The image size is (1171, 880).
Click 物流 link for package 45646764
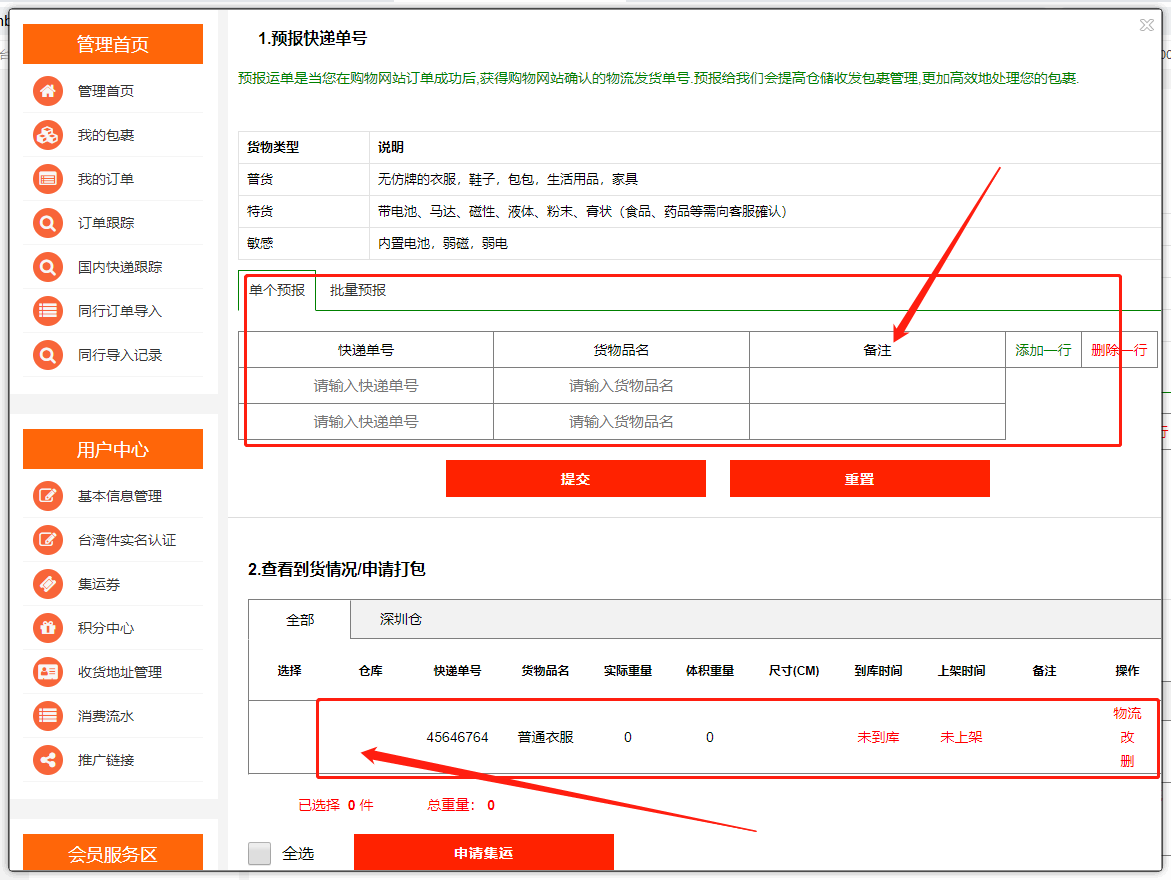1127,714
